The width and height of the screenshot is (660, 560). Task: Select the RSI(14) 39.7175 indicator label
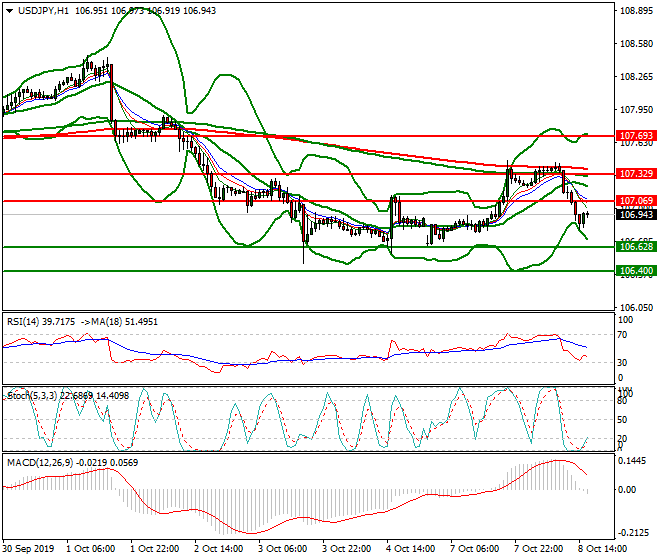point(41,322)
